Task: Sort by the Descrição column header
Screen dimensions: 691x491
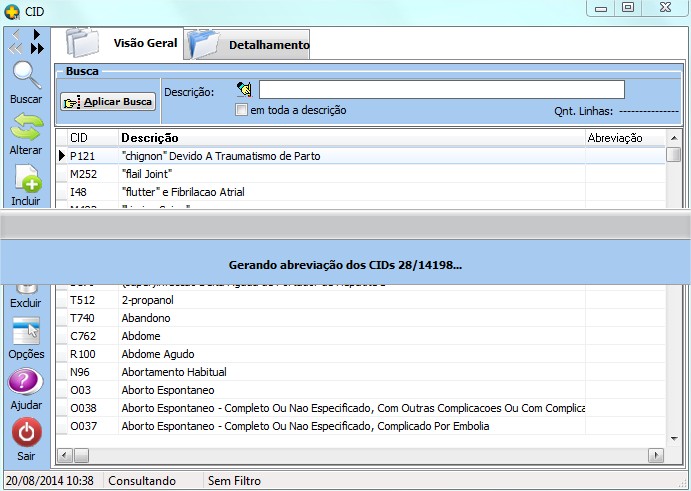Action: click(350, 137)
